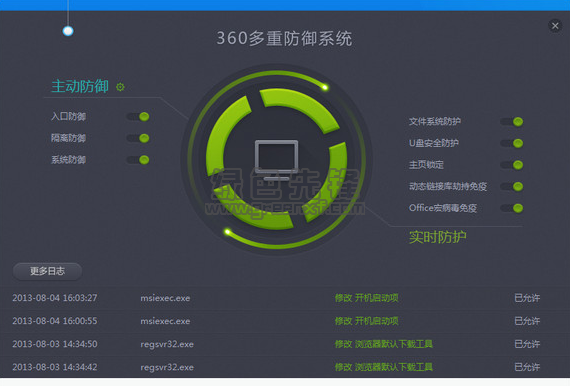The image size is (570, 386).
Task: Click the 实时防护 heading
Action: pyautogui.click(x=438, y=237)
